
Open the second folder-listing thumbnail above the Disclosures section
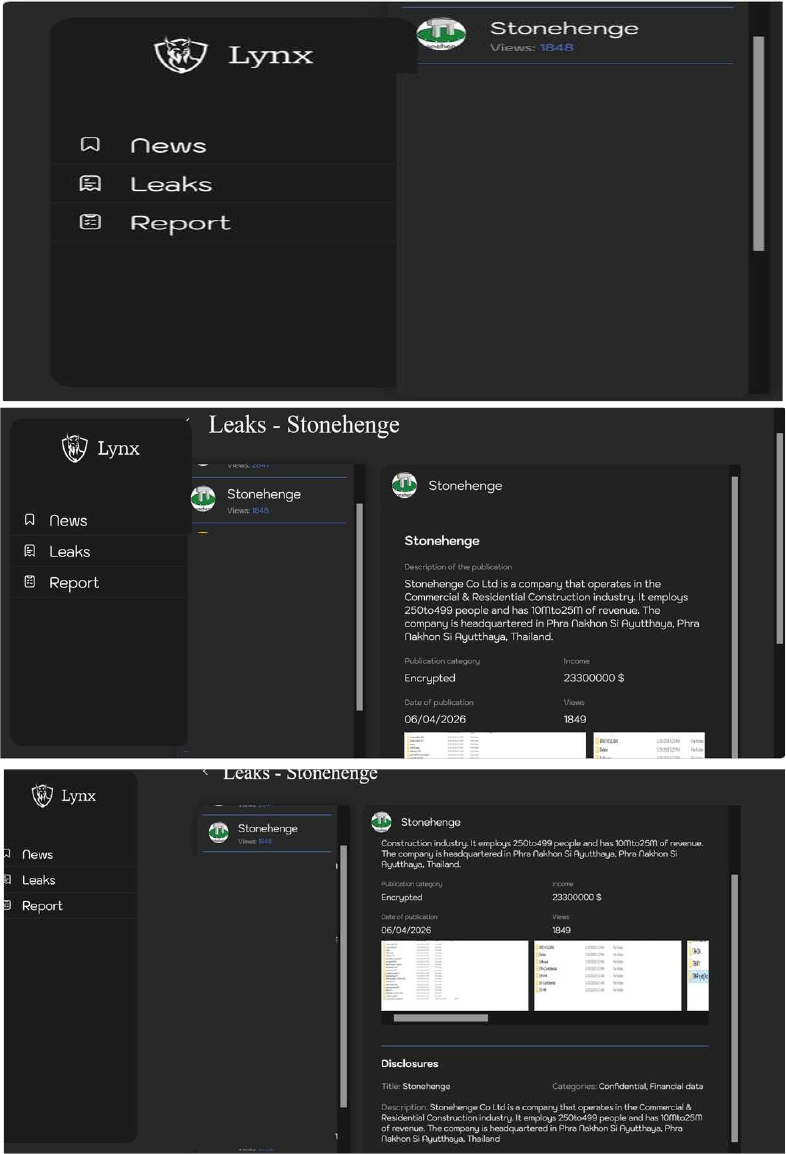pyautogui.click(x=607, y=975)
